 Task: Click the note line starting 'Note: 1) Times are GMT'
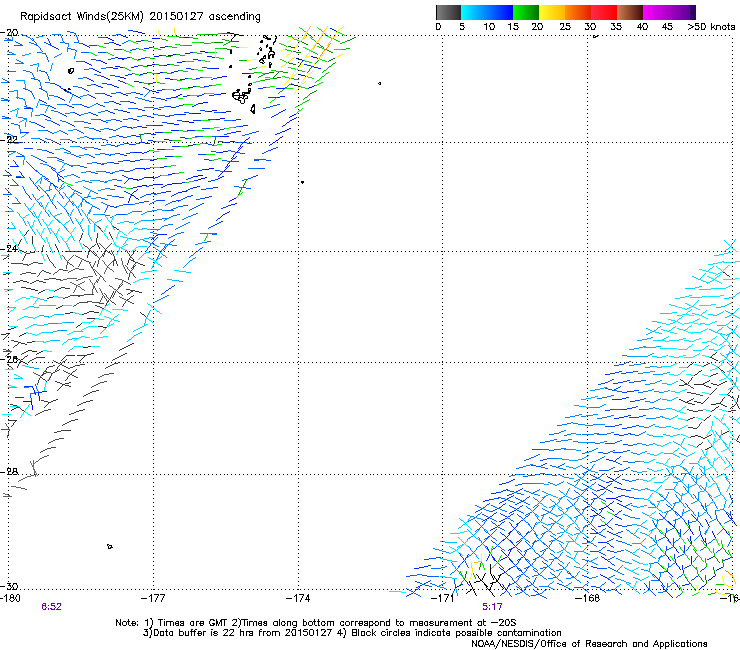tap(316, 623)
